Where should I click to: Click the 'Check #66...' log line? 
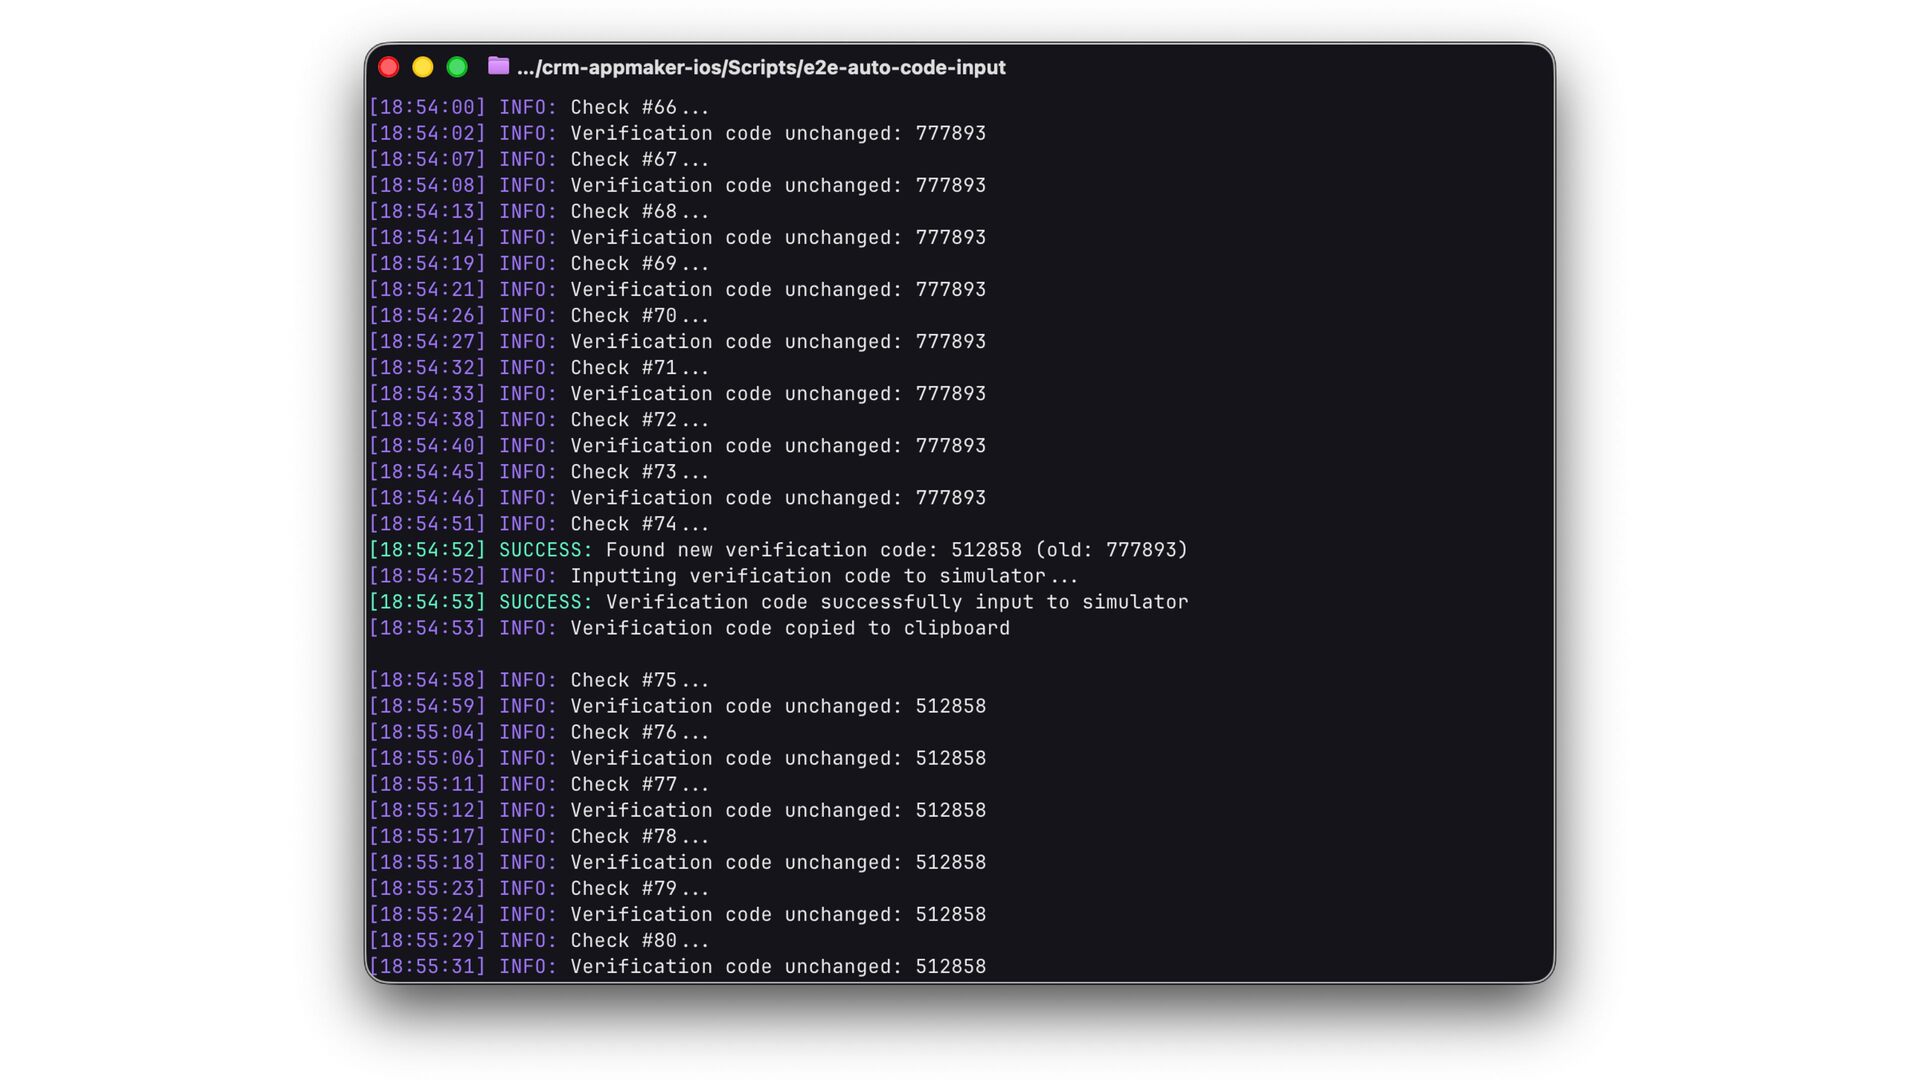639,107
